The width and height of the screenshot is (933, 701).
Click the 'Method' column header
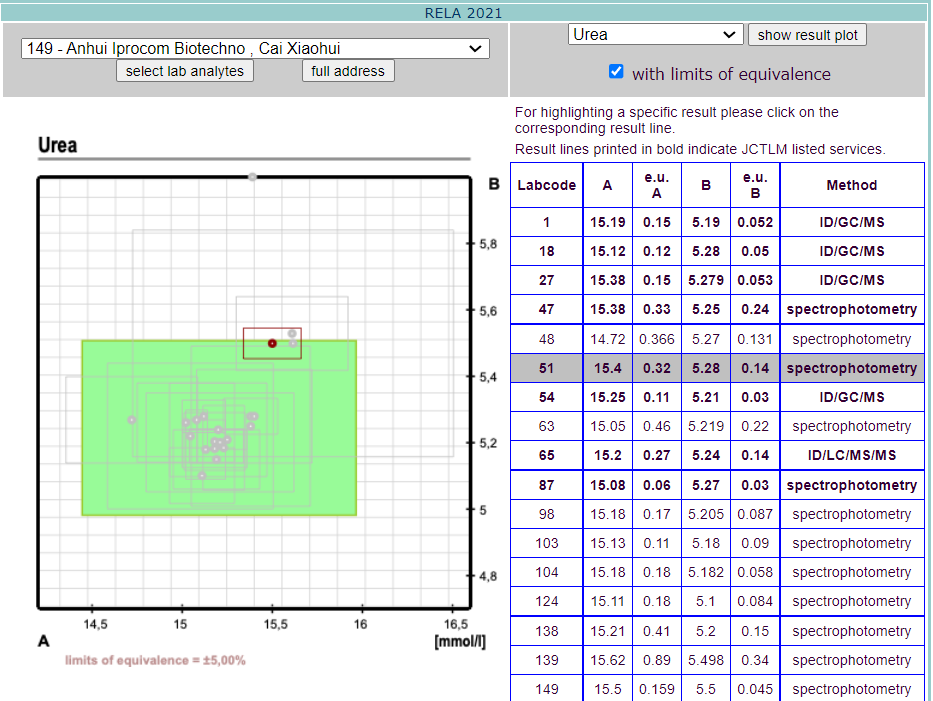click(851, 185)
